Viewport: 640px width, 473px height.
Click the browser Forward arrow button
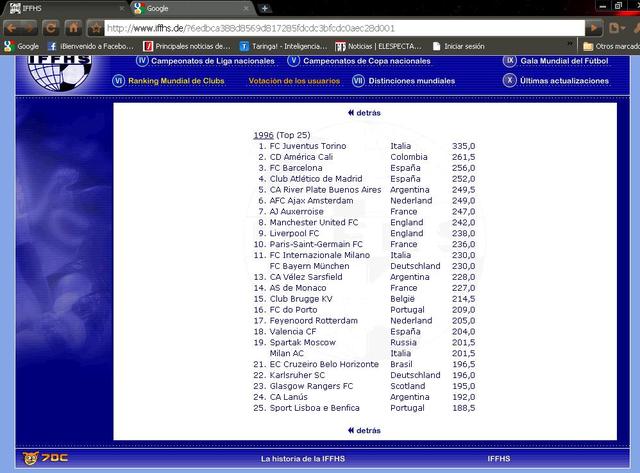30,28
